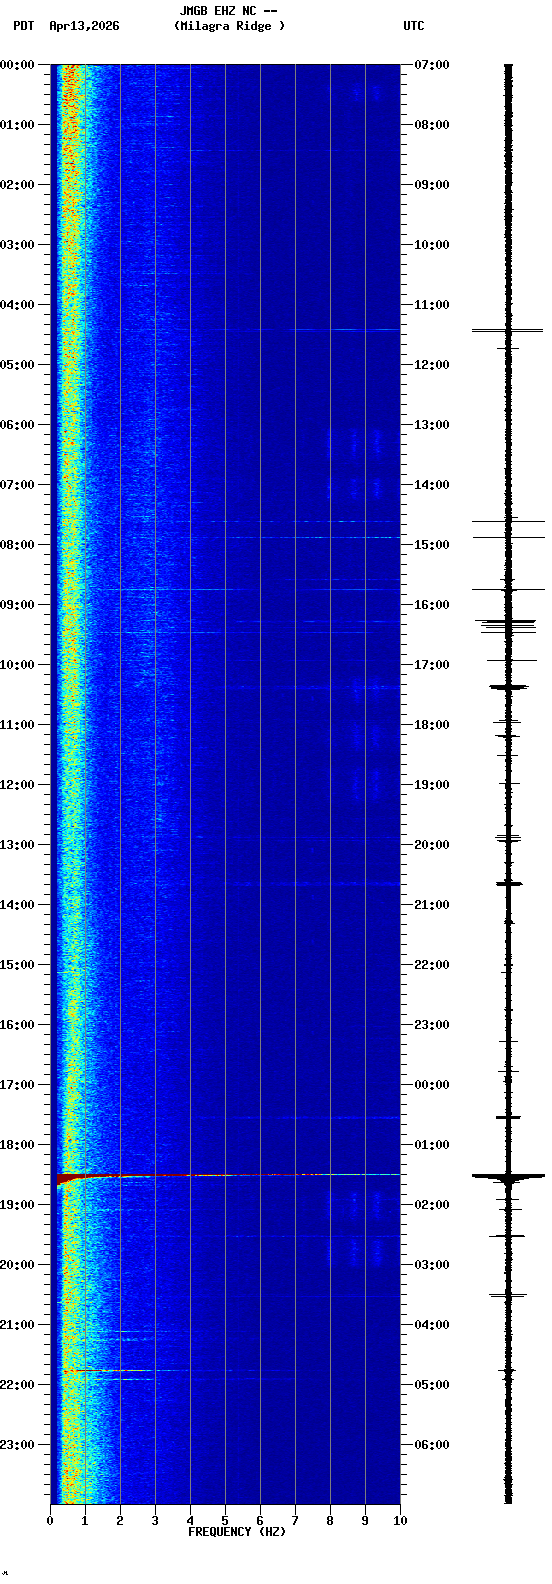This screenshot has width=552, height=1584.
Task: Select PDT axis time label '19:00'
Action: [x=17, y=1205]
